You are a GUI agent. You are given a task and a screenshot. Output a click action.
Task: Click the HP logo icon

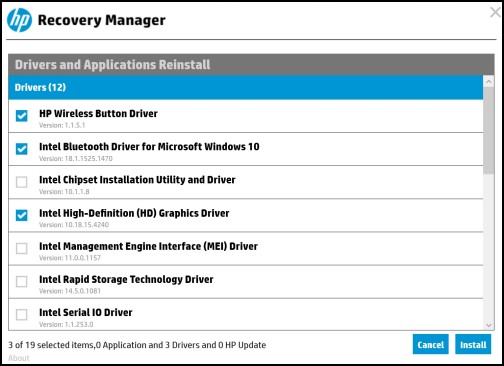(19, 20)
